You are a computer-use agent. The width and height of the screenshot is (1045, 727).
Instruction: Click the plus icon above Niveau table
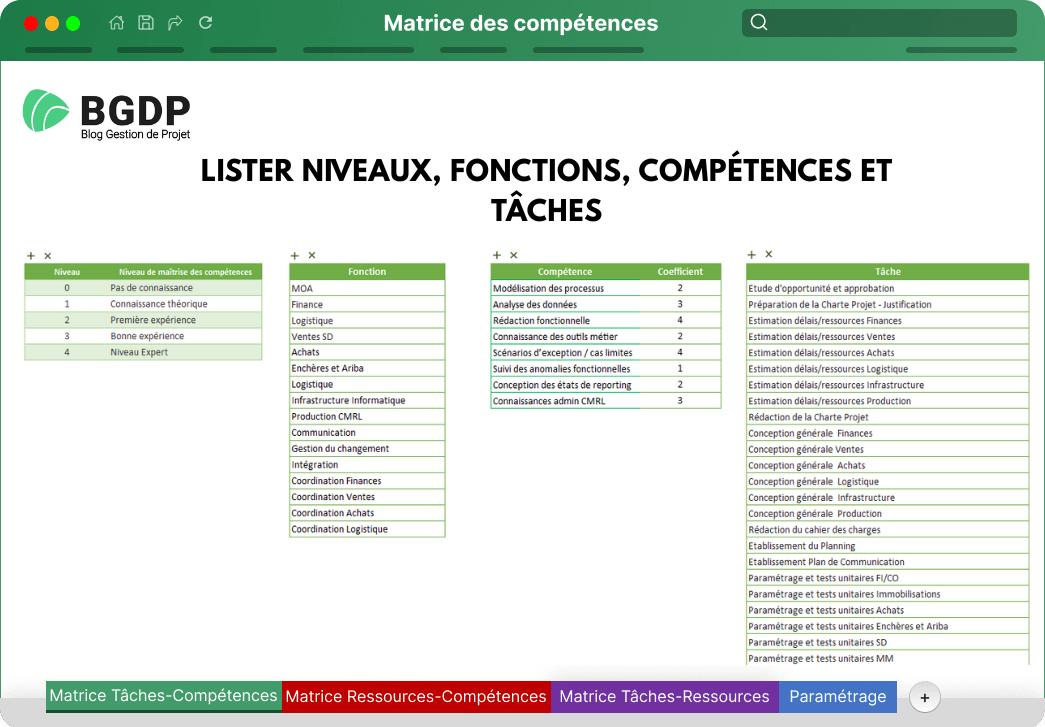[x=30, y=256]
